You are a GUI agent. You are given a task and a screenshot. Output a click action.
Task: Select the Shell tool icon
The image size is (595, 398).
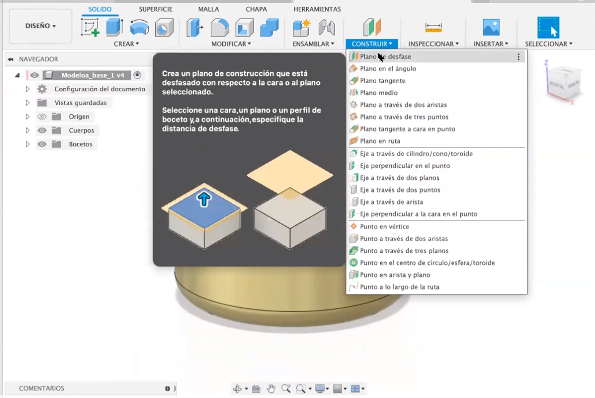click(244, 28)
